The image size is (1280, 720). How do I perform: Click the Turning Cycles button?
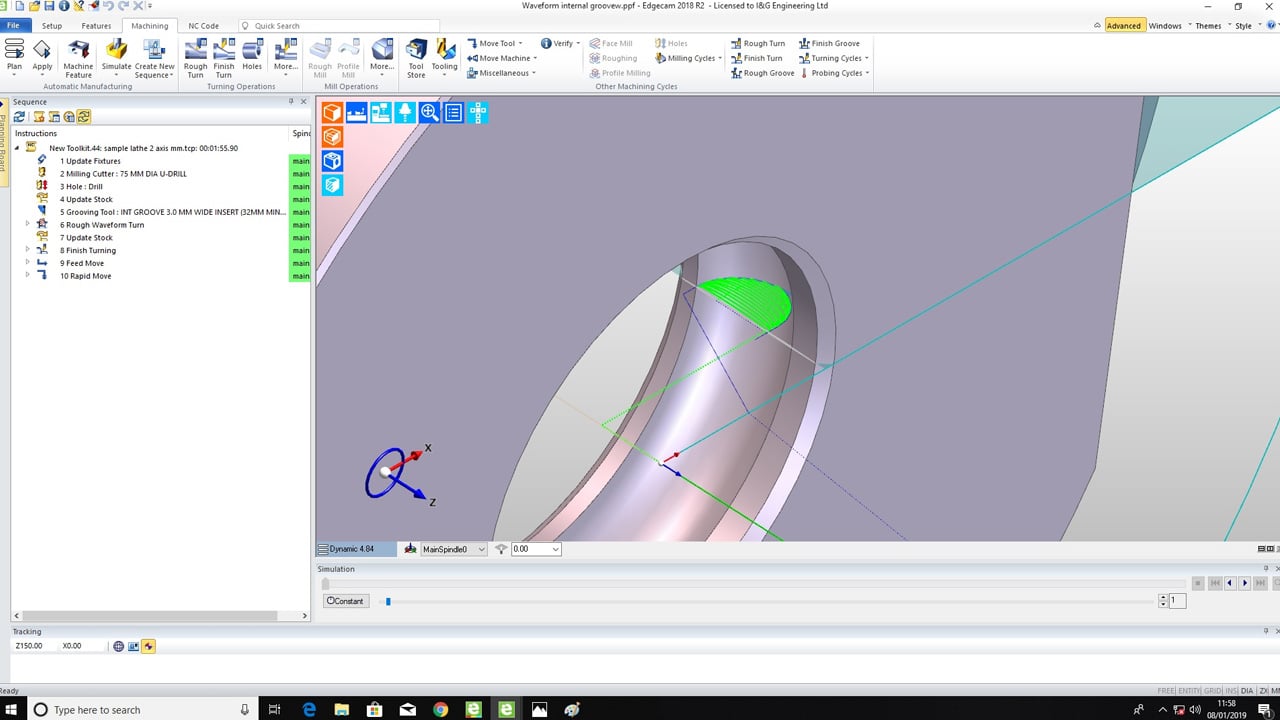click(834, 58)
